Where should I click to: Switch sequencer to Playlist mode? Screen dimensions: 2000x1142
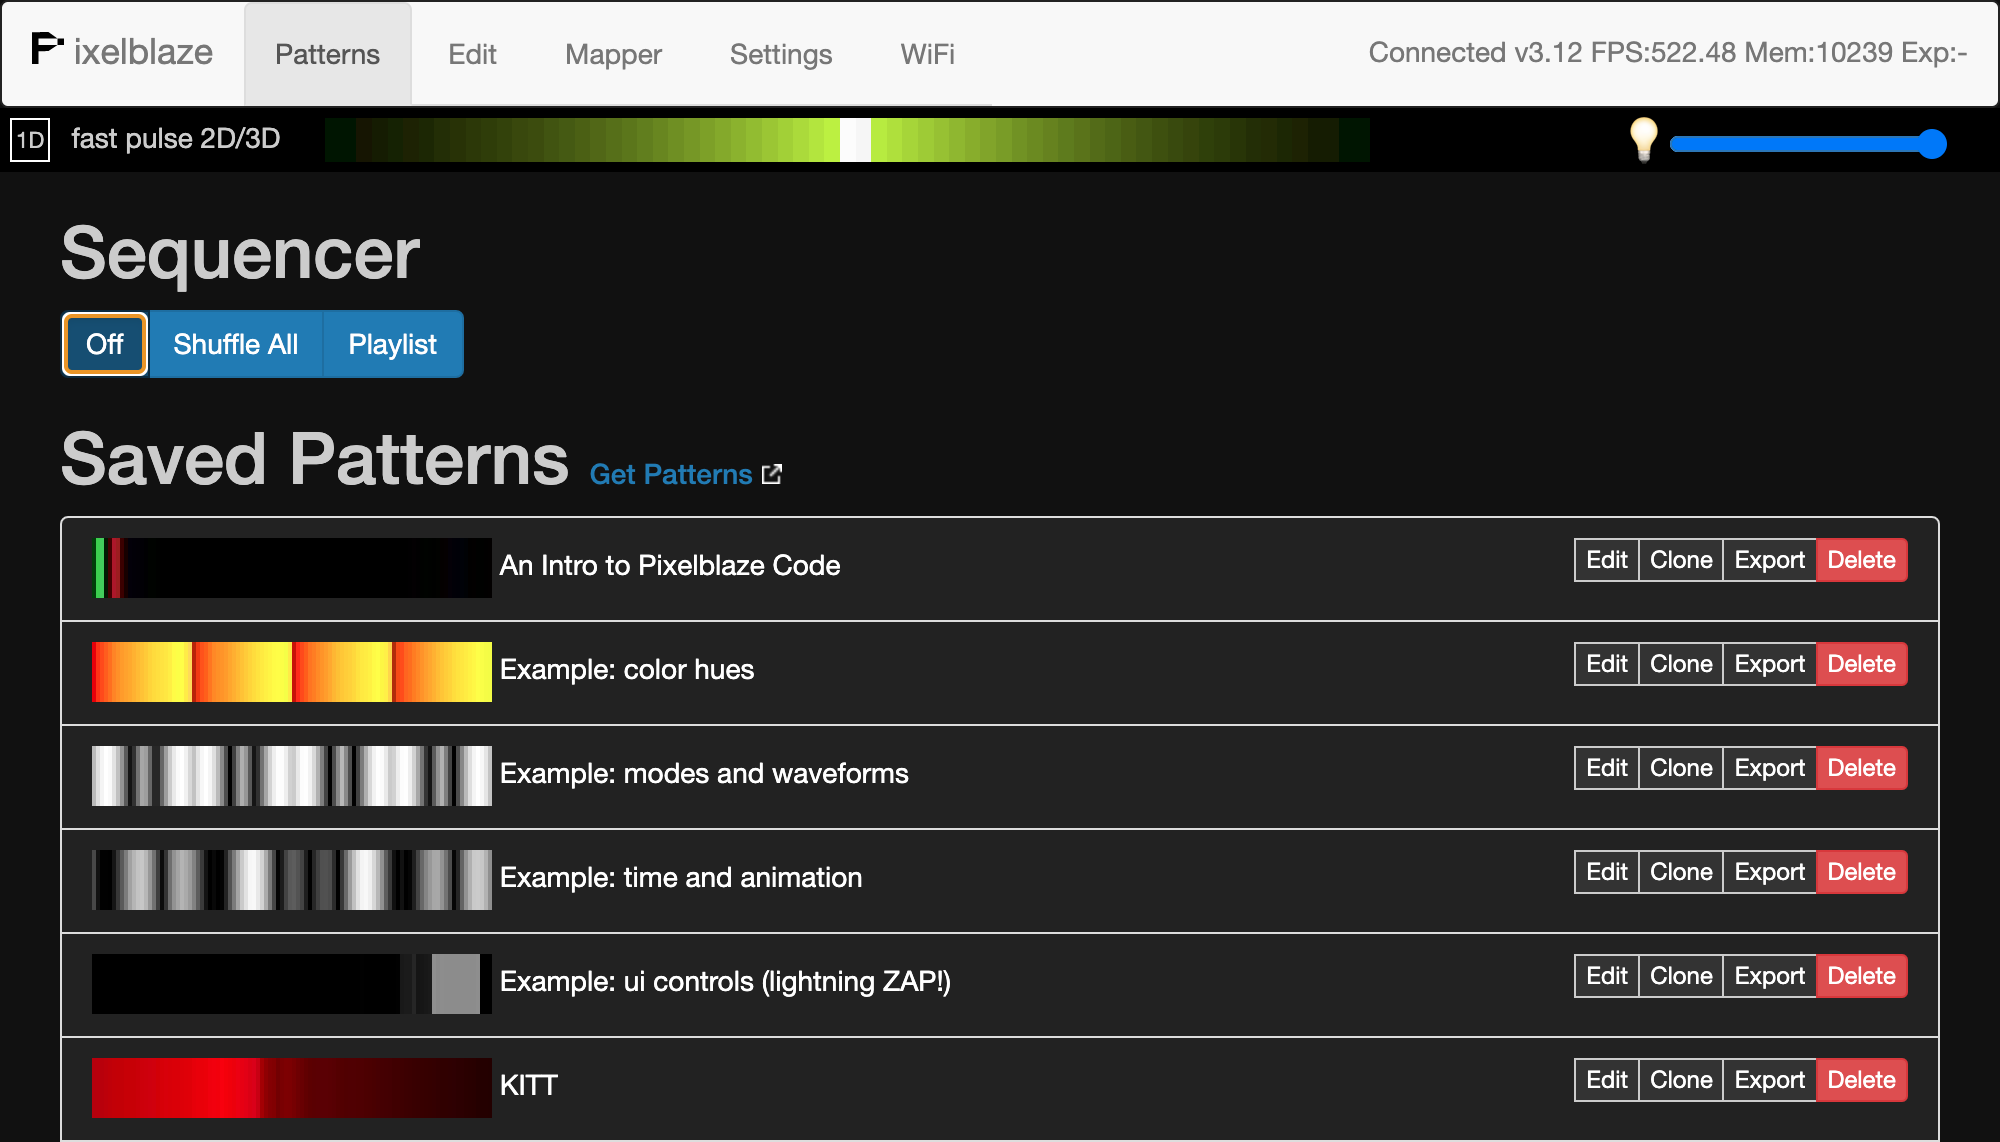click(x=392, y=344)
